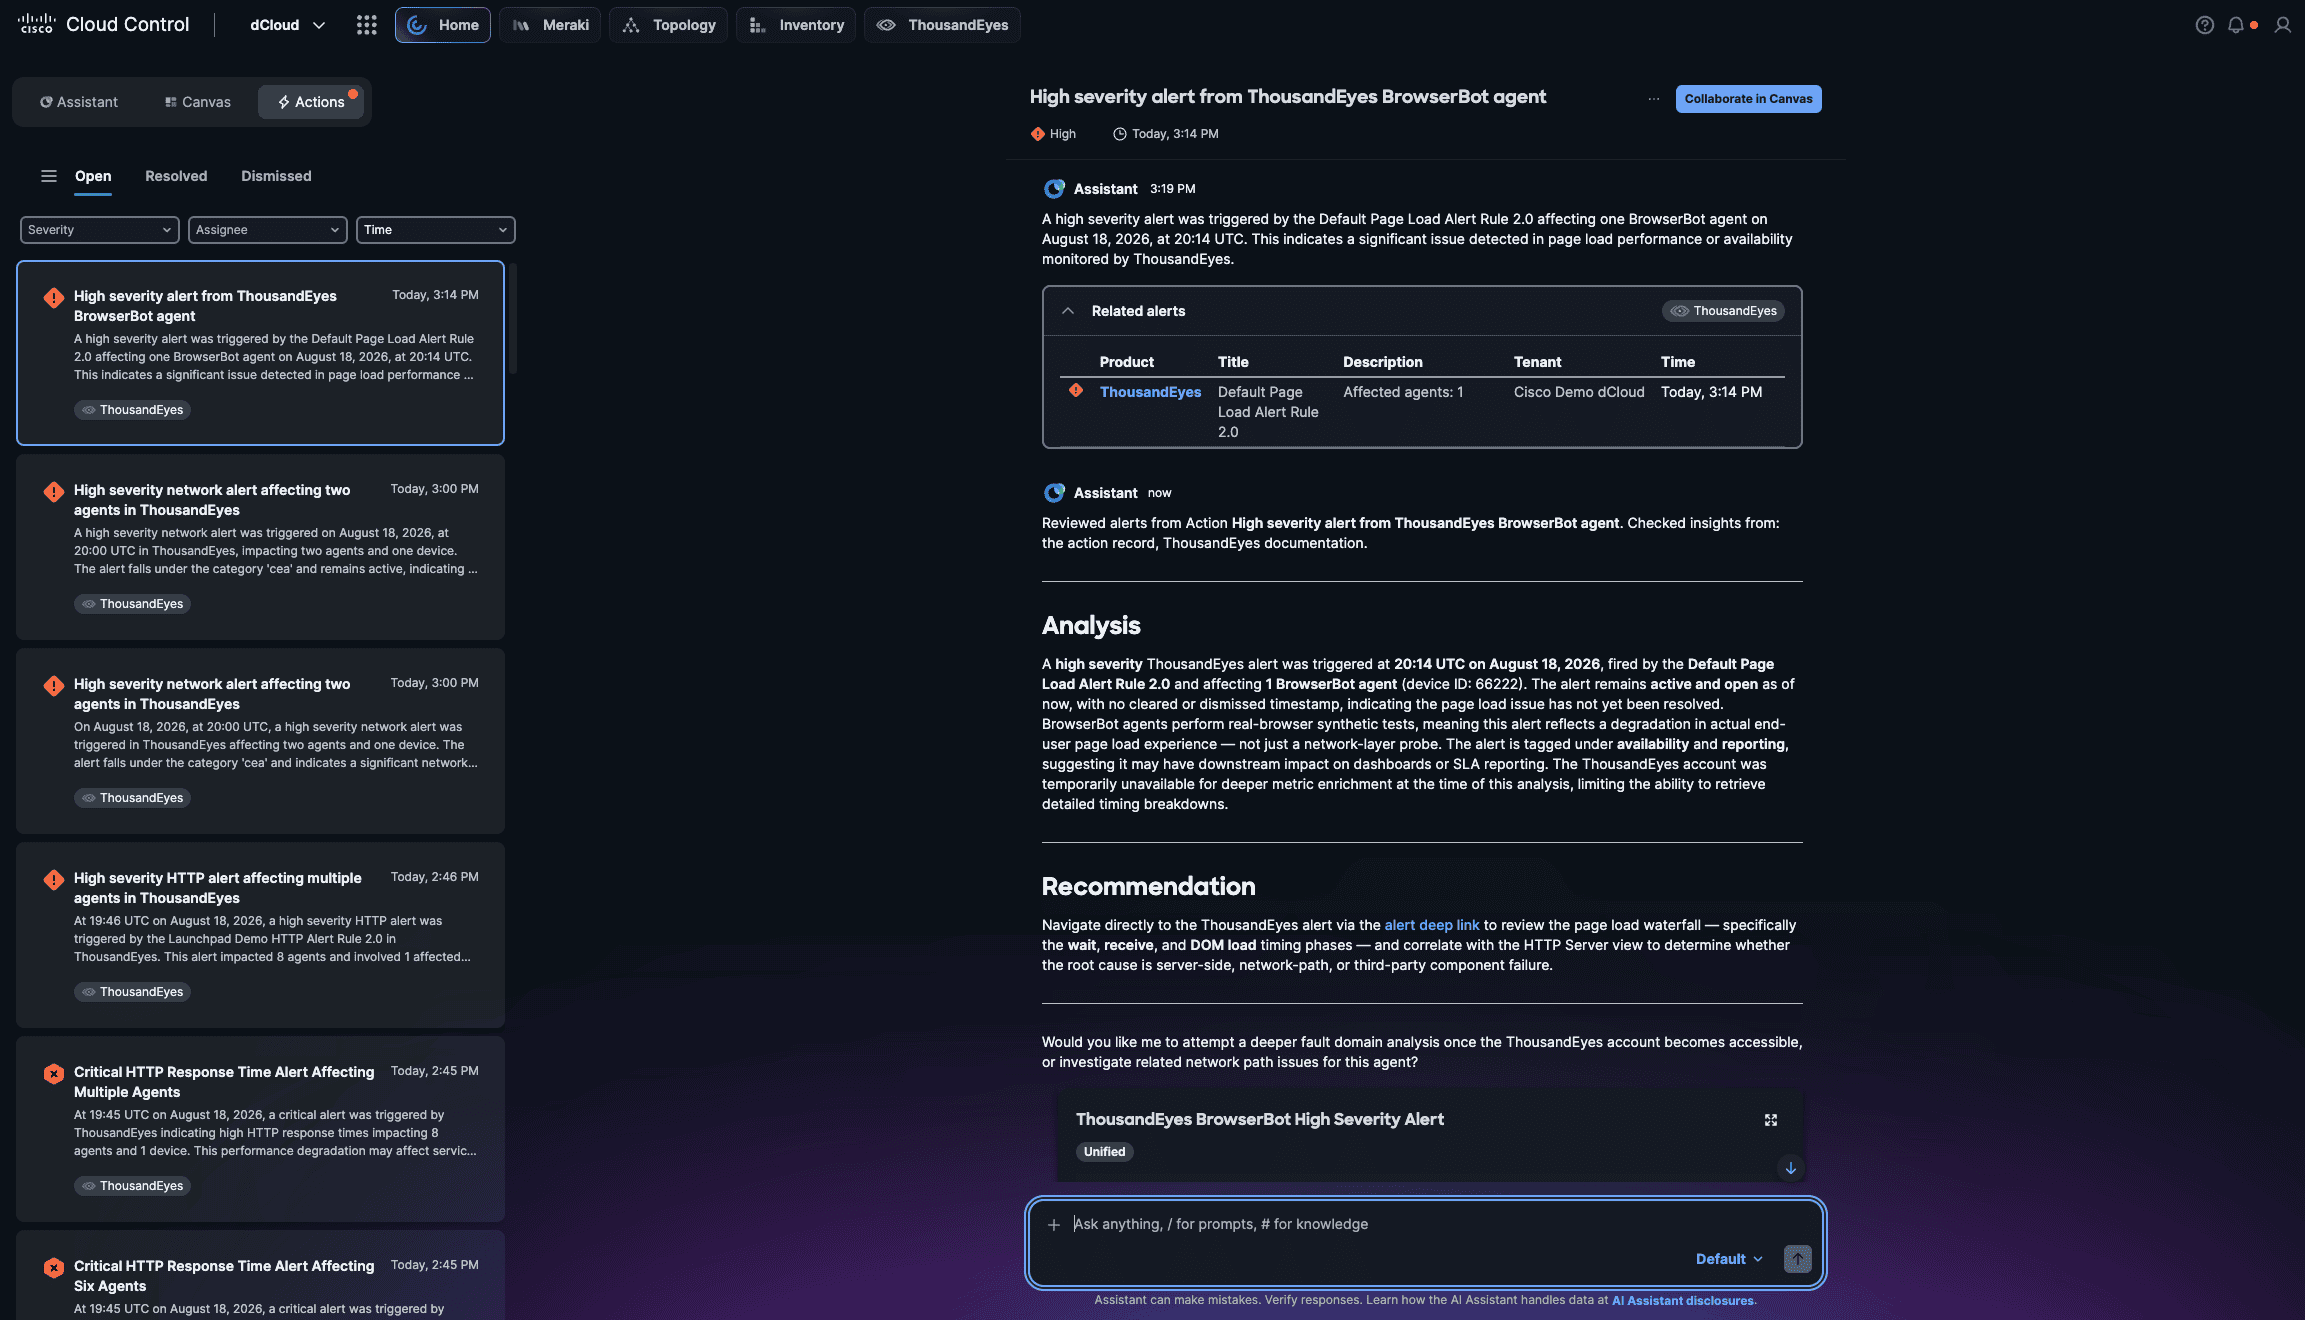
Task: Go to Home in top navigation
Action: click(442, 25)
